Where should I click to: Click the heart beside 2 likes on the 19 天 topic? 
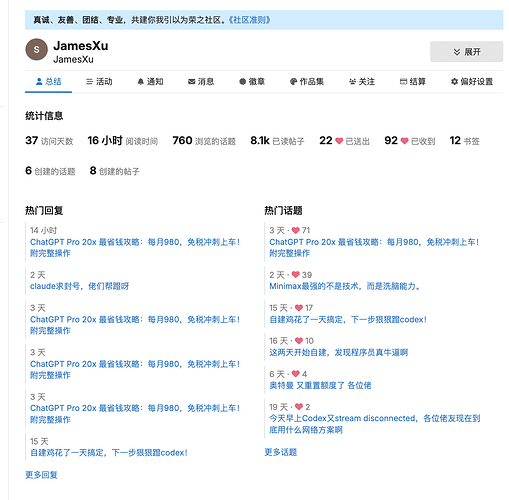pyautogui.click(x=299, y=407)
